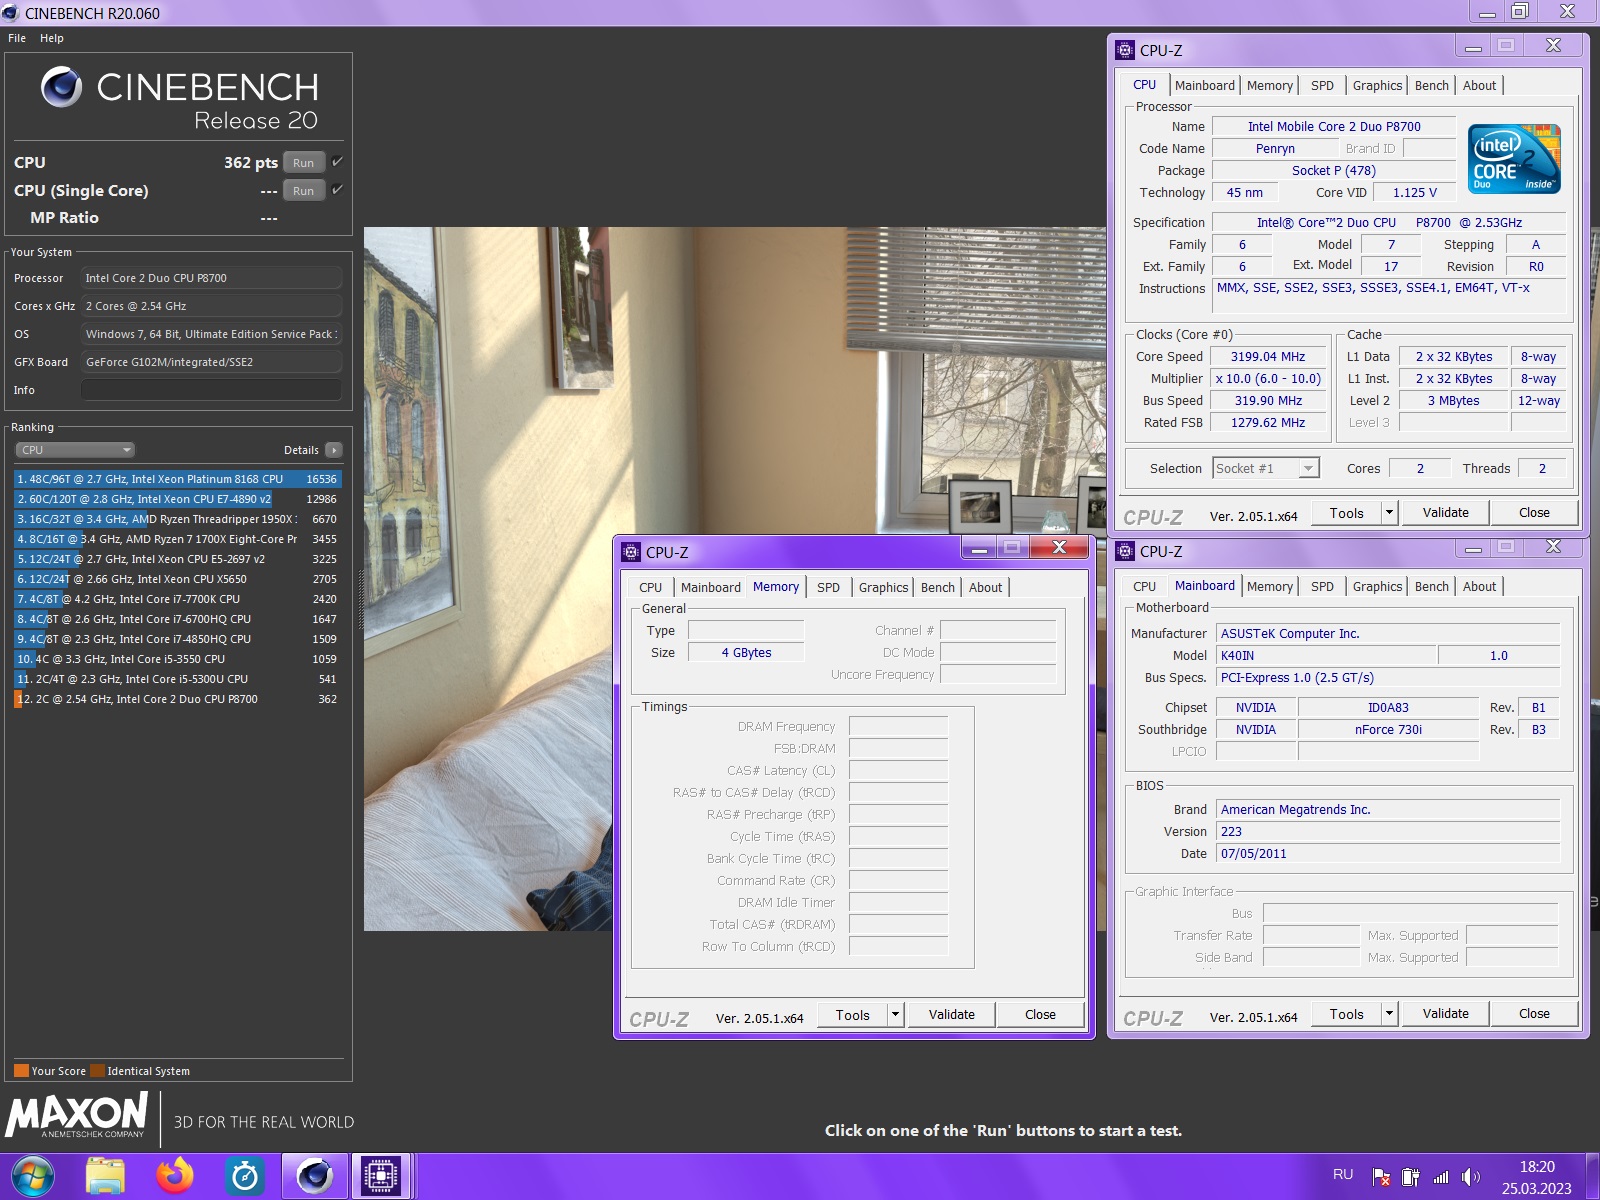Run the CPU multi-core benchmark

point(304,163)
